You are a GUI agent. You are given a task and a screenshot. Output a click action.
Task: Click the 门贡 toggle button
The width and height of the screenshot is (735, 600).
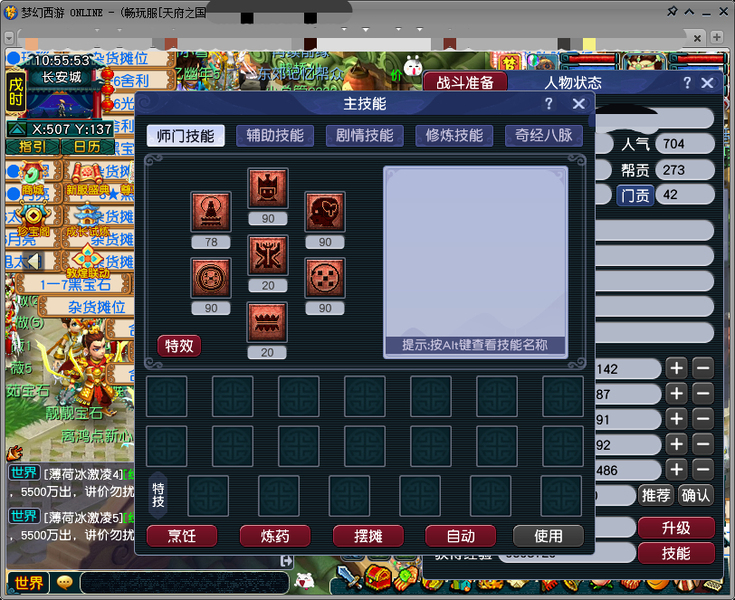[x=635, y=195]
